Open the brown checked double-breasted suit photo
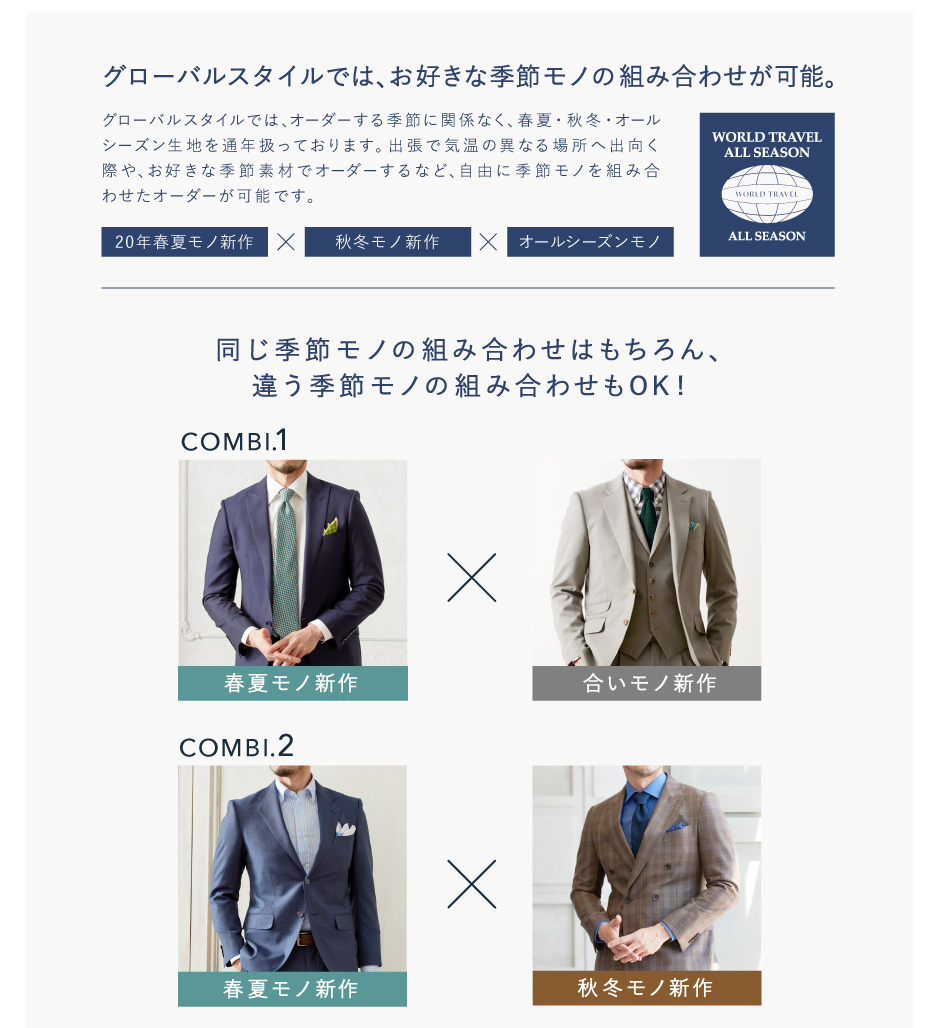940x1028 pixels. tap(646, 869)
